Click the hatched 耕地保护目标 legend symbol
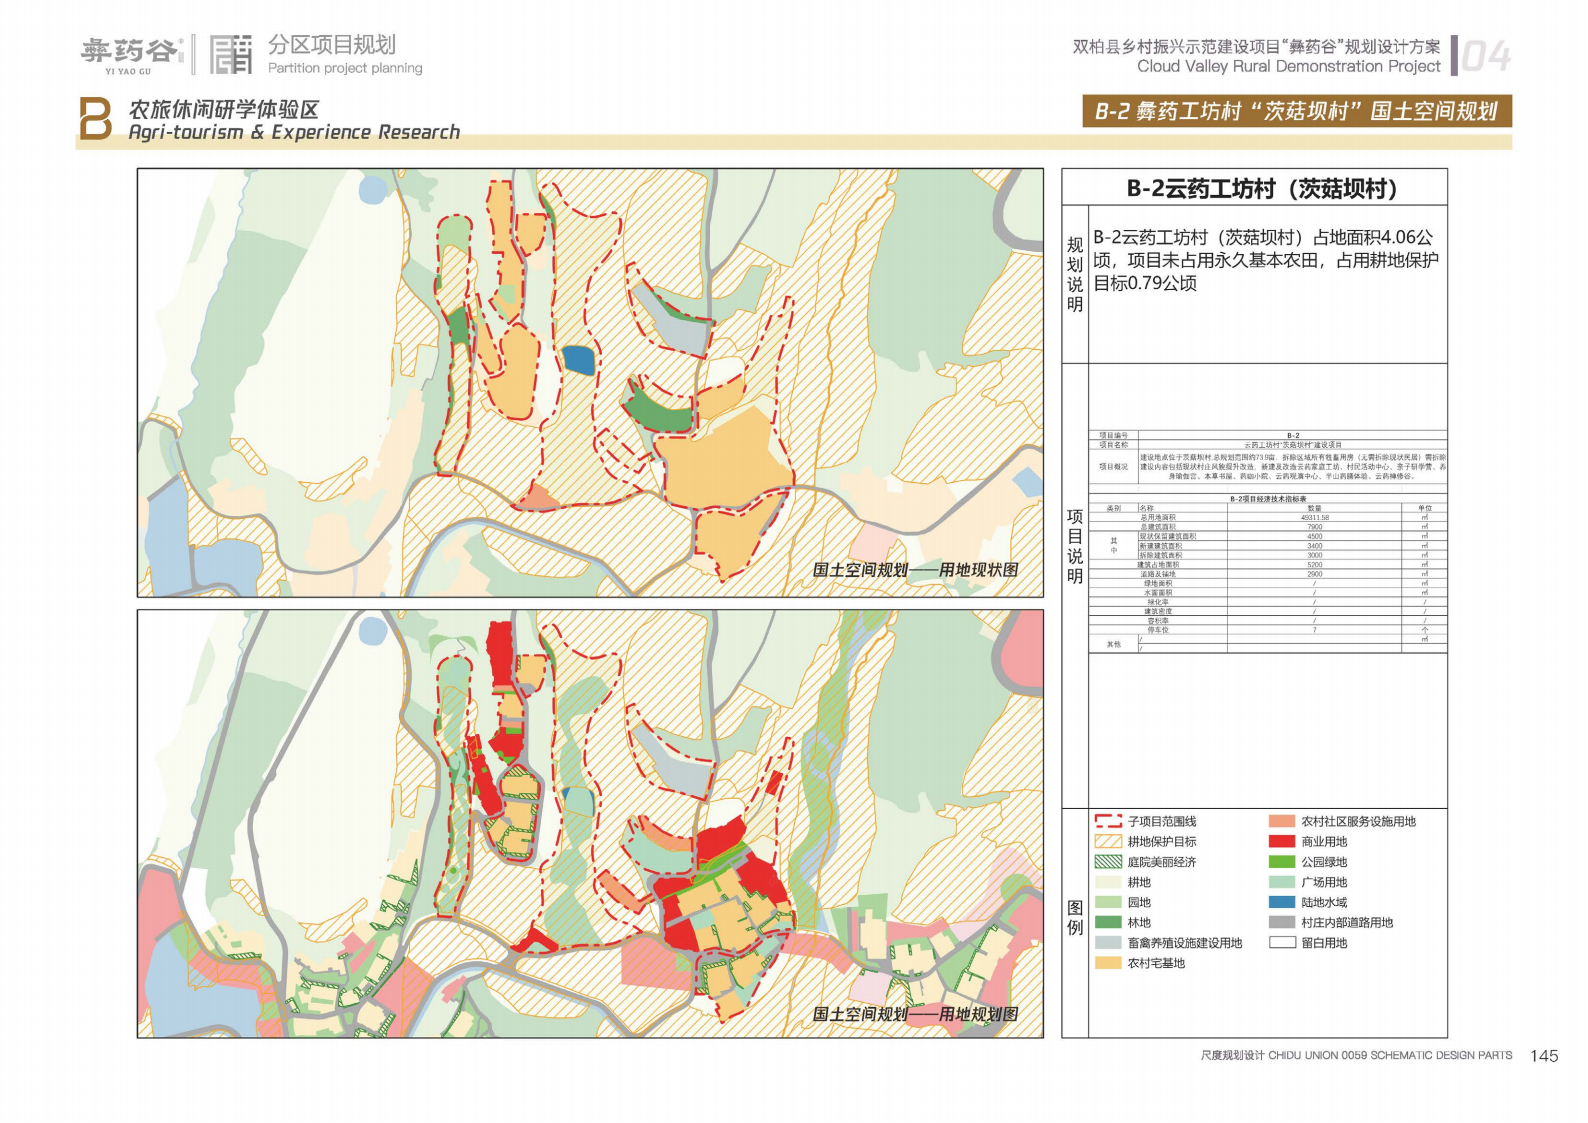The width and height of the screenshot is (1588, 1123). point(1108,842)
